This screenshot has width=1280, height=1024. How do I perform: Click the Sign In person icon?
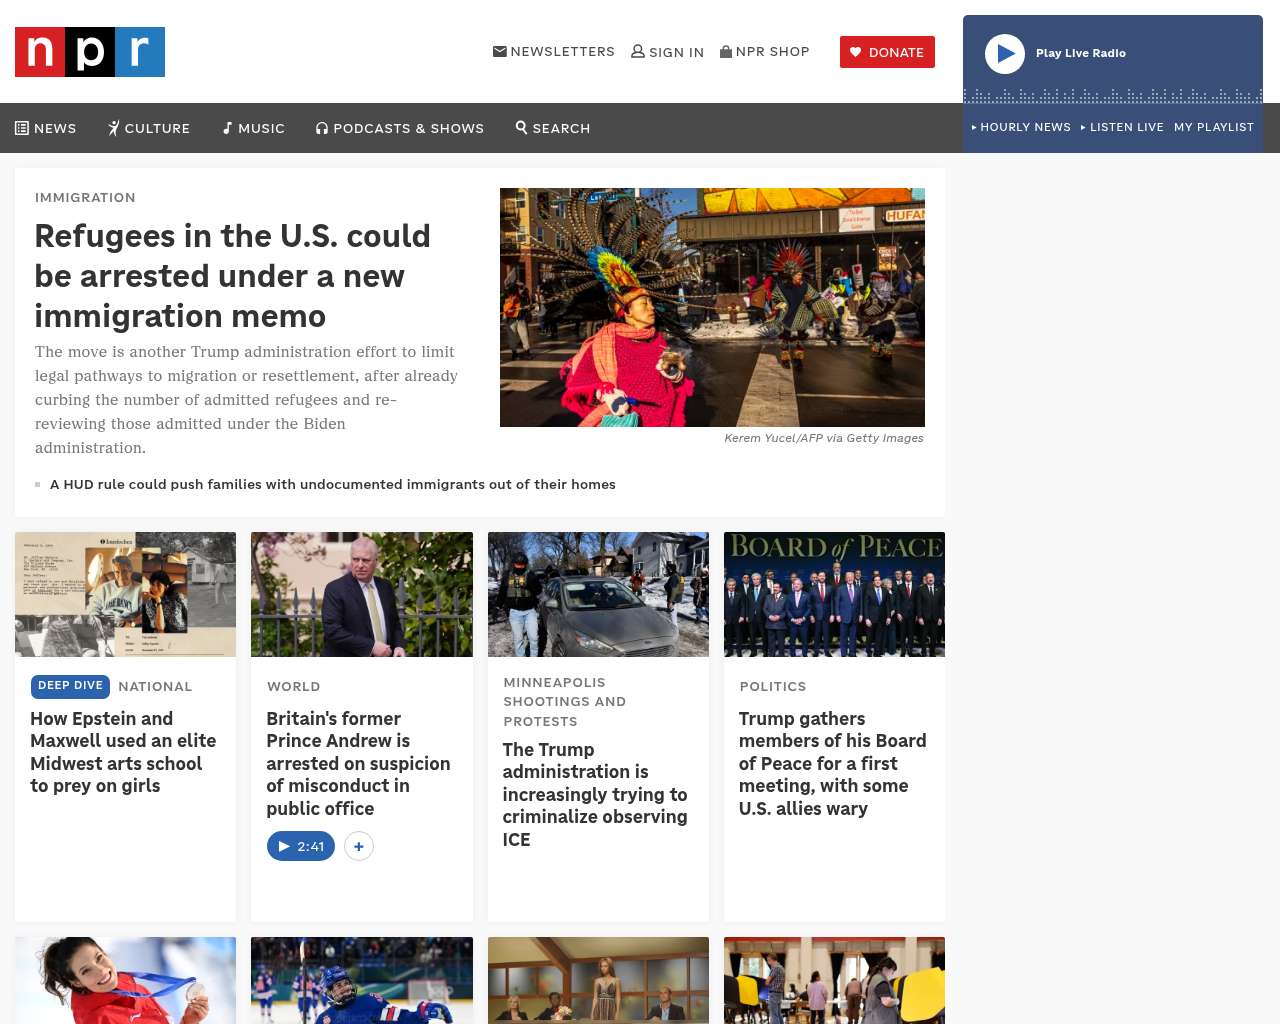pos(637,52)
